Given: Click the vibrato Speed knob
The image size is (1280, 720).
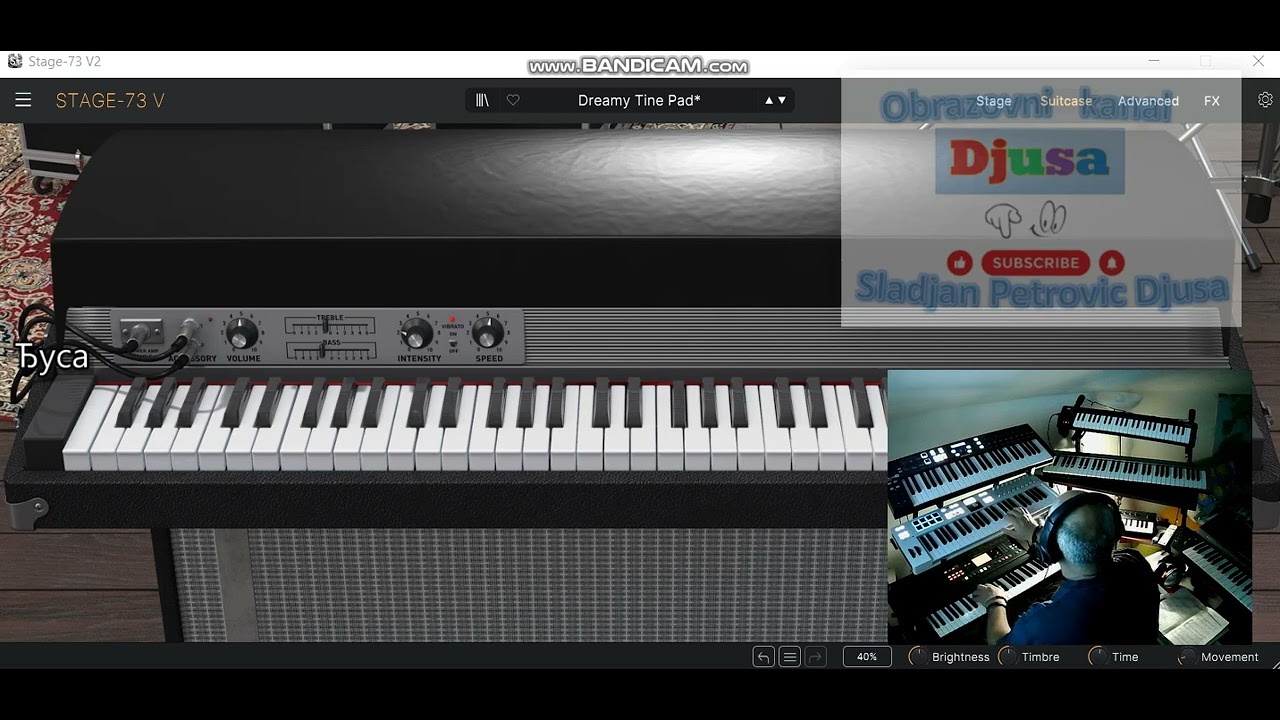Looking at the screenshot, I should (x=488, y=334).
